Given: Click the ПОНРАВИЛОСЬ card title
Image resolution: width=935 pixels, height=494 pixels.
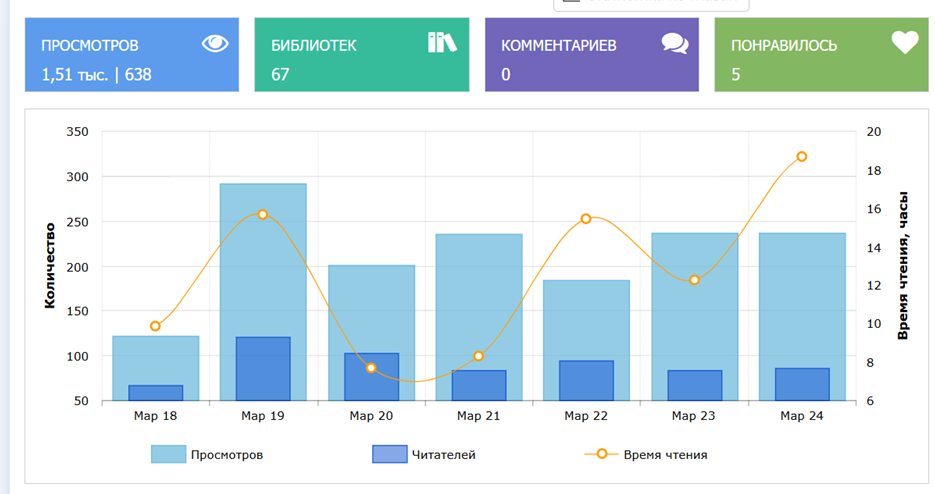Looking at the screenshot, I should pyautogui.click(x=784, y=46).
